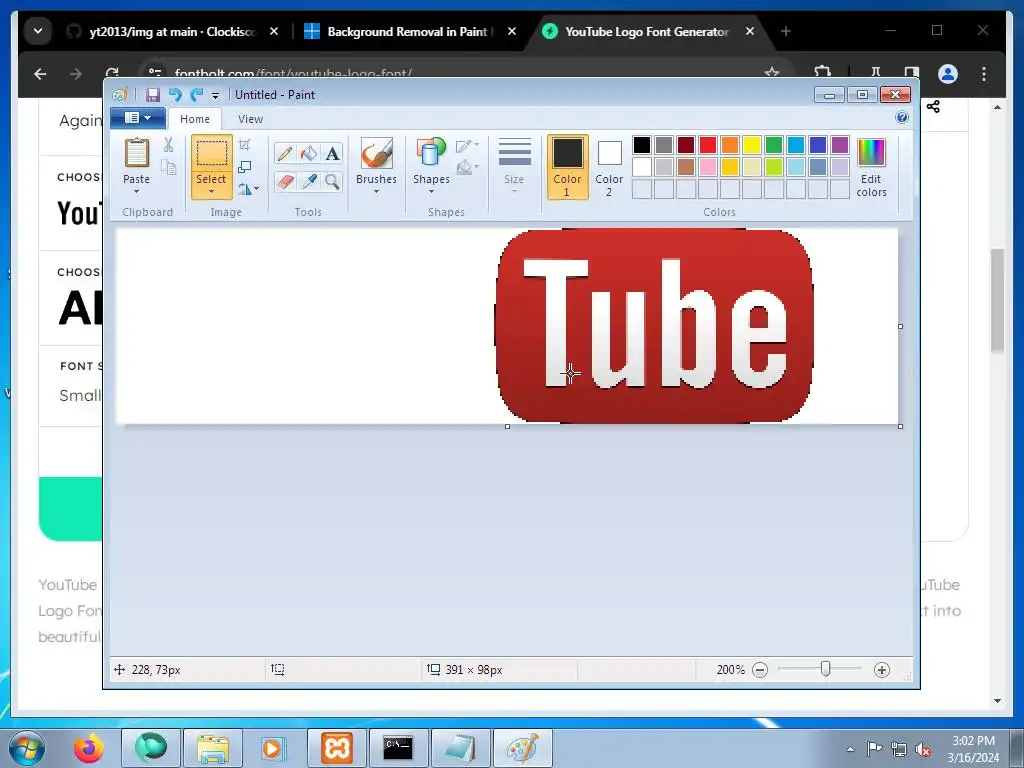Viewport: 1024px width, 768px height.
Task: Select YouTube Logo Font Generator browser tab
Action: pos(648,31)
